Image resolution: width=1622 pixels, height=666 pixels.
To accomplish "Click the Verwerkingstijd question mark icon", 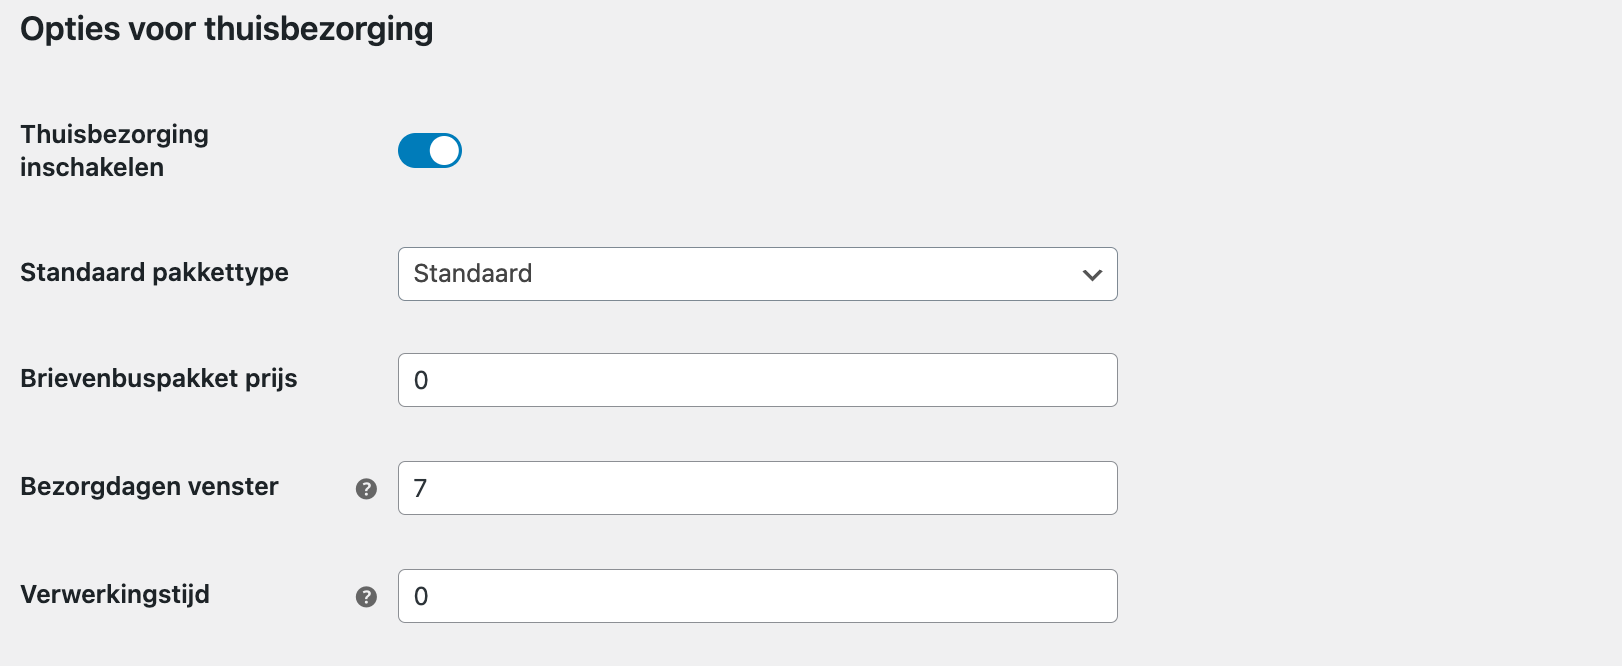I will (x=367, y=597).
